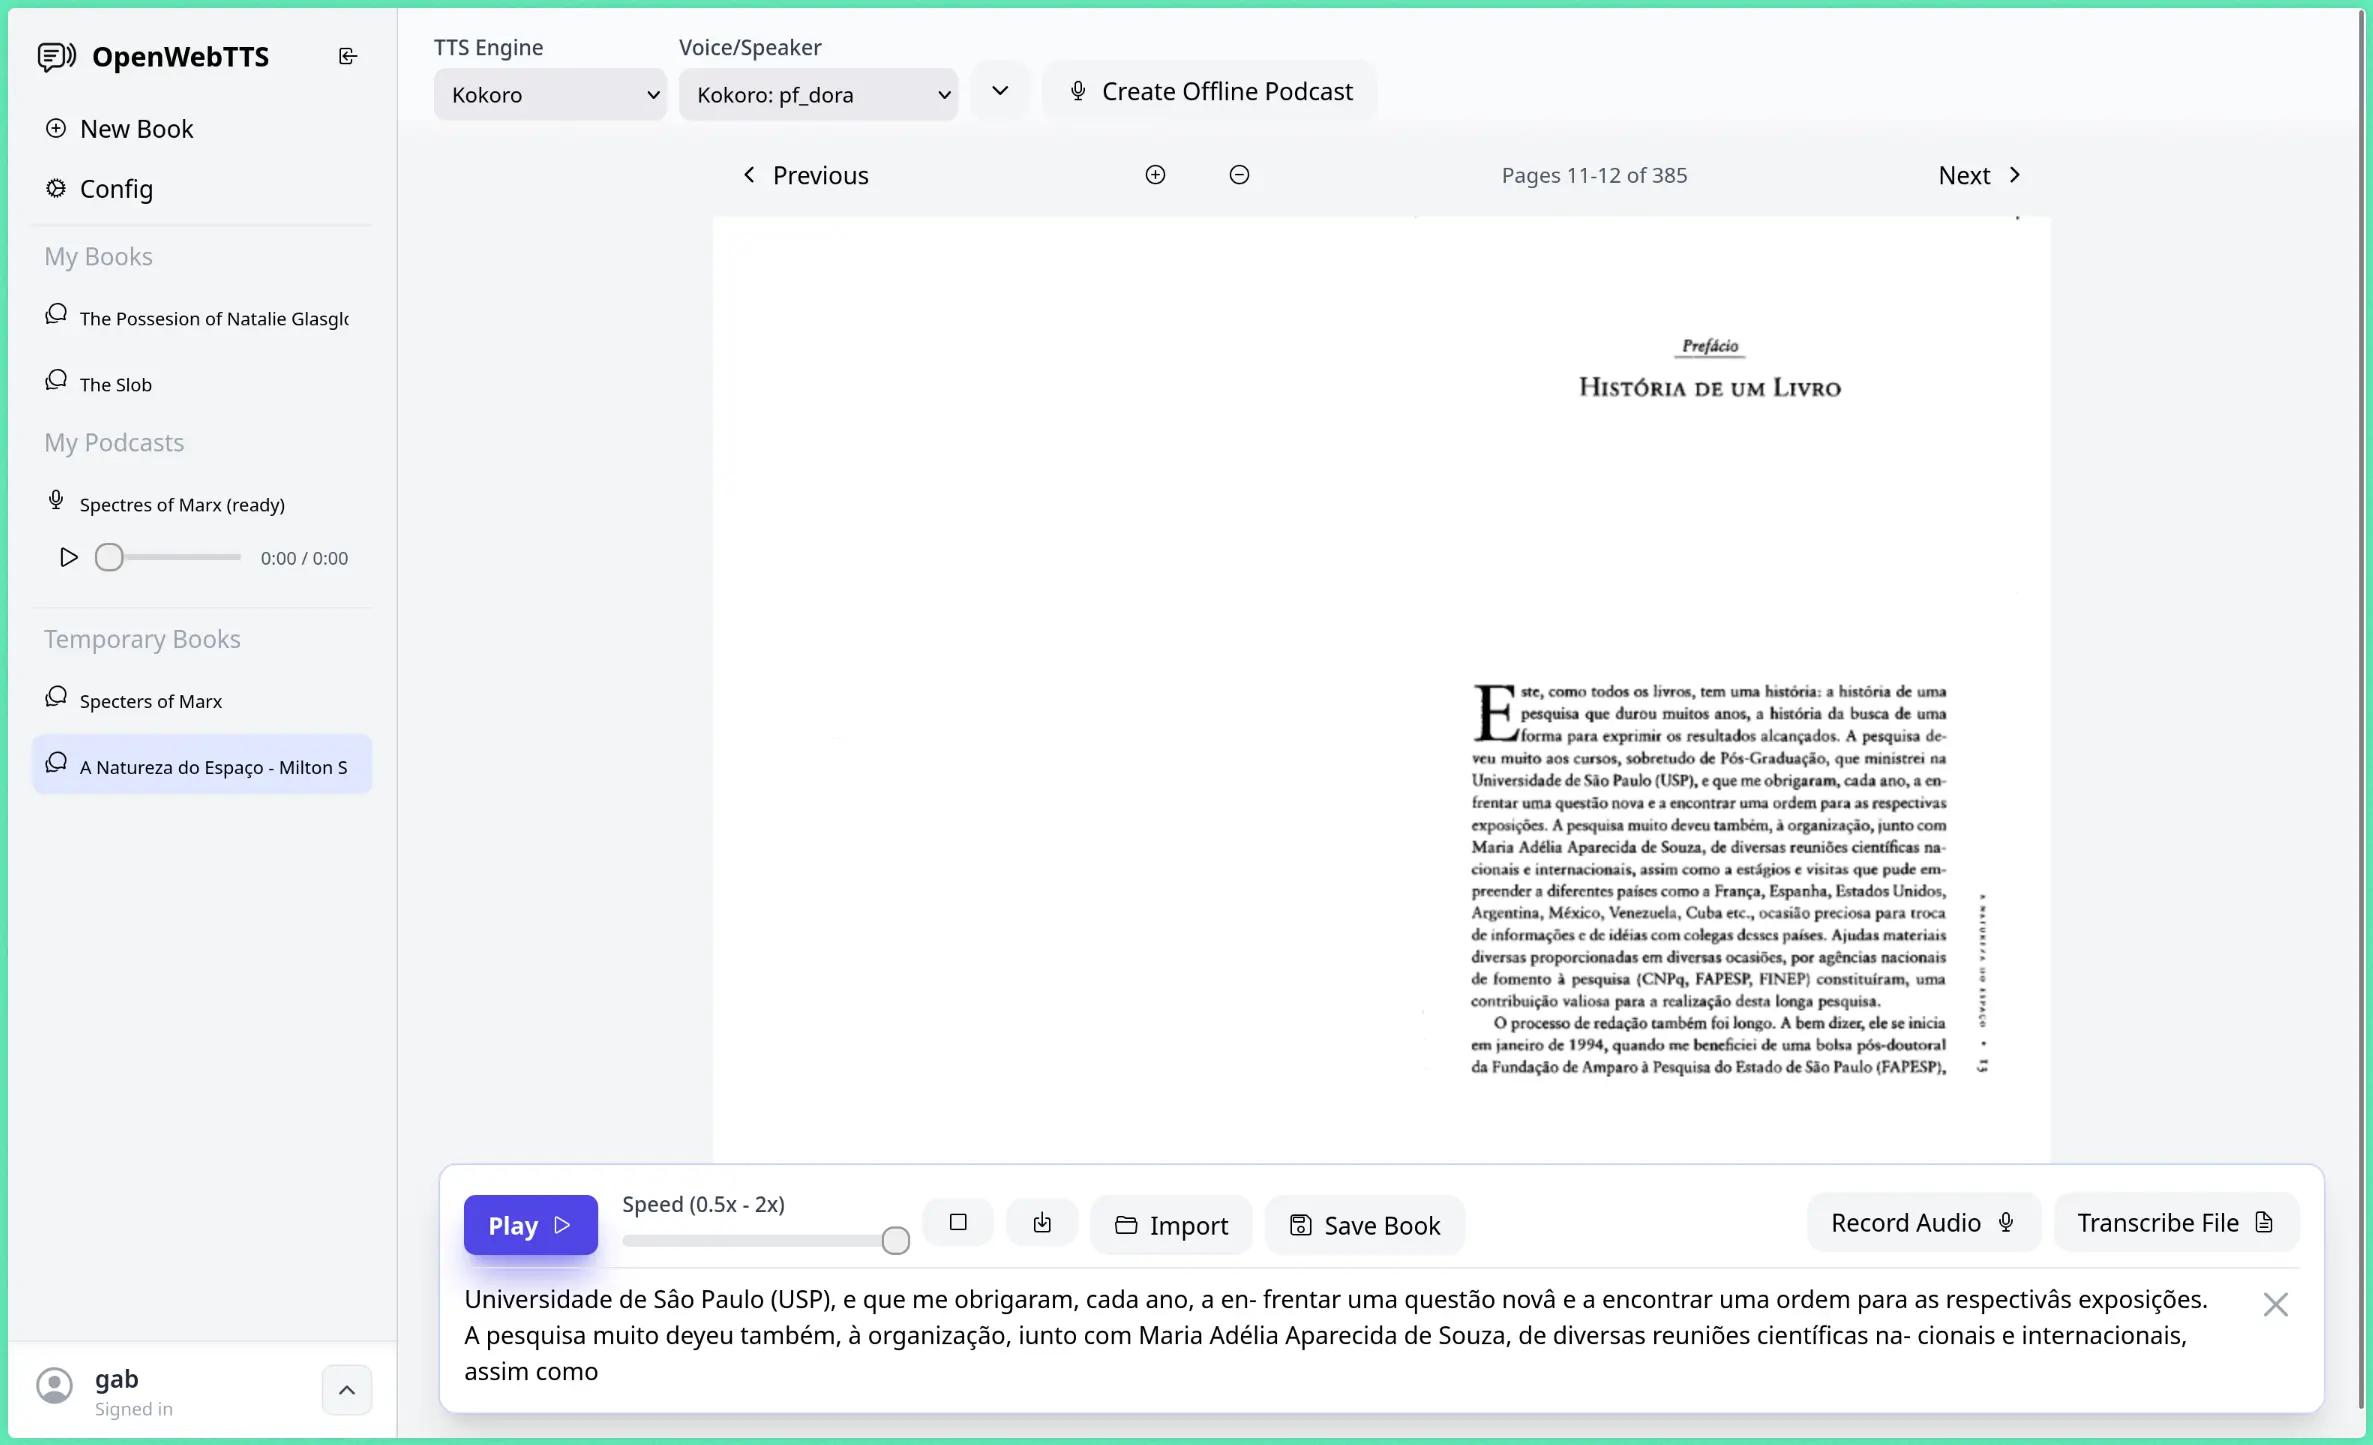Screen dimensions: 2373x1445
Task: Expand the chevron next to the voice selector
Action: 1000,91
